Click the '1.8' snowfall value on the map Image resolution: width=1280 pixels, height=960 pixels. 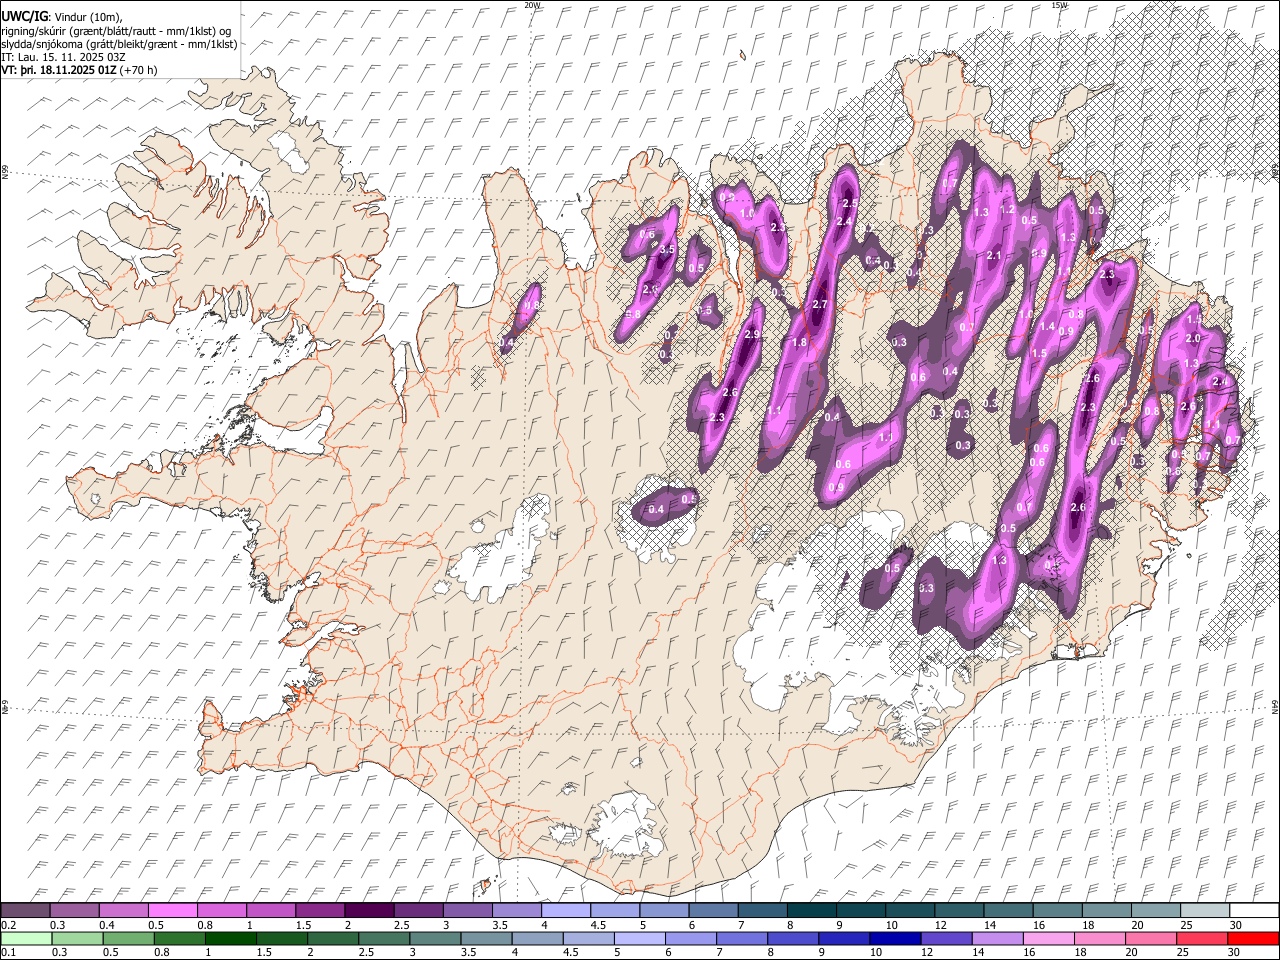799,343
